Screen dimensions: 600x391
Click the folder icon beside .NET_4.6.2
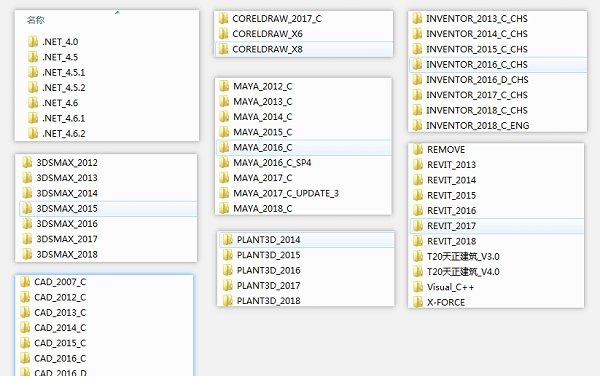click(x=33, y=133)
